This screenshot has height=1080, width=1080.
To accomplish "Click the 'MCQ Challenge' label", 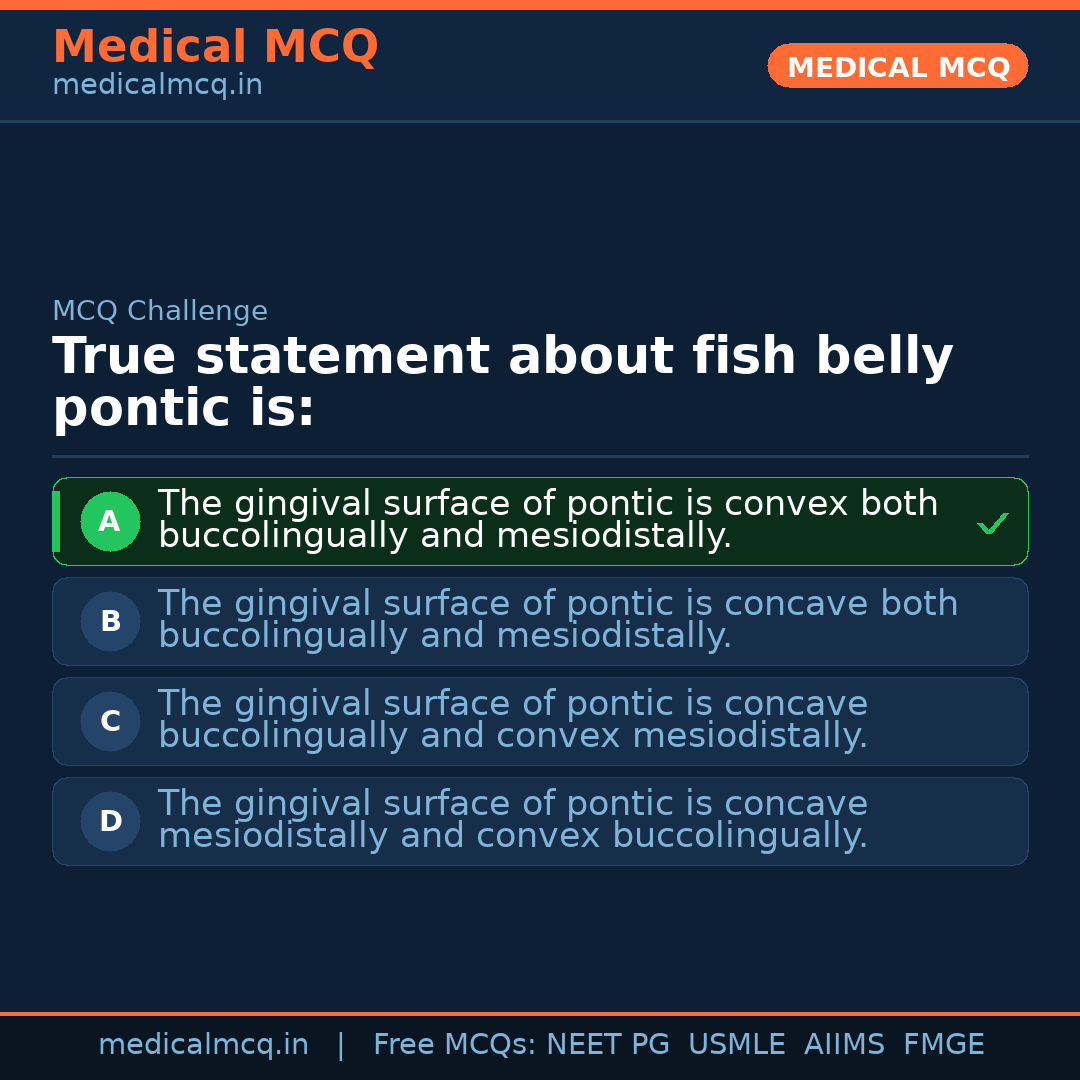I will pyautogui.click(x=160, y=311).
